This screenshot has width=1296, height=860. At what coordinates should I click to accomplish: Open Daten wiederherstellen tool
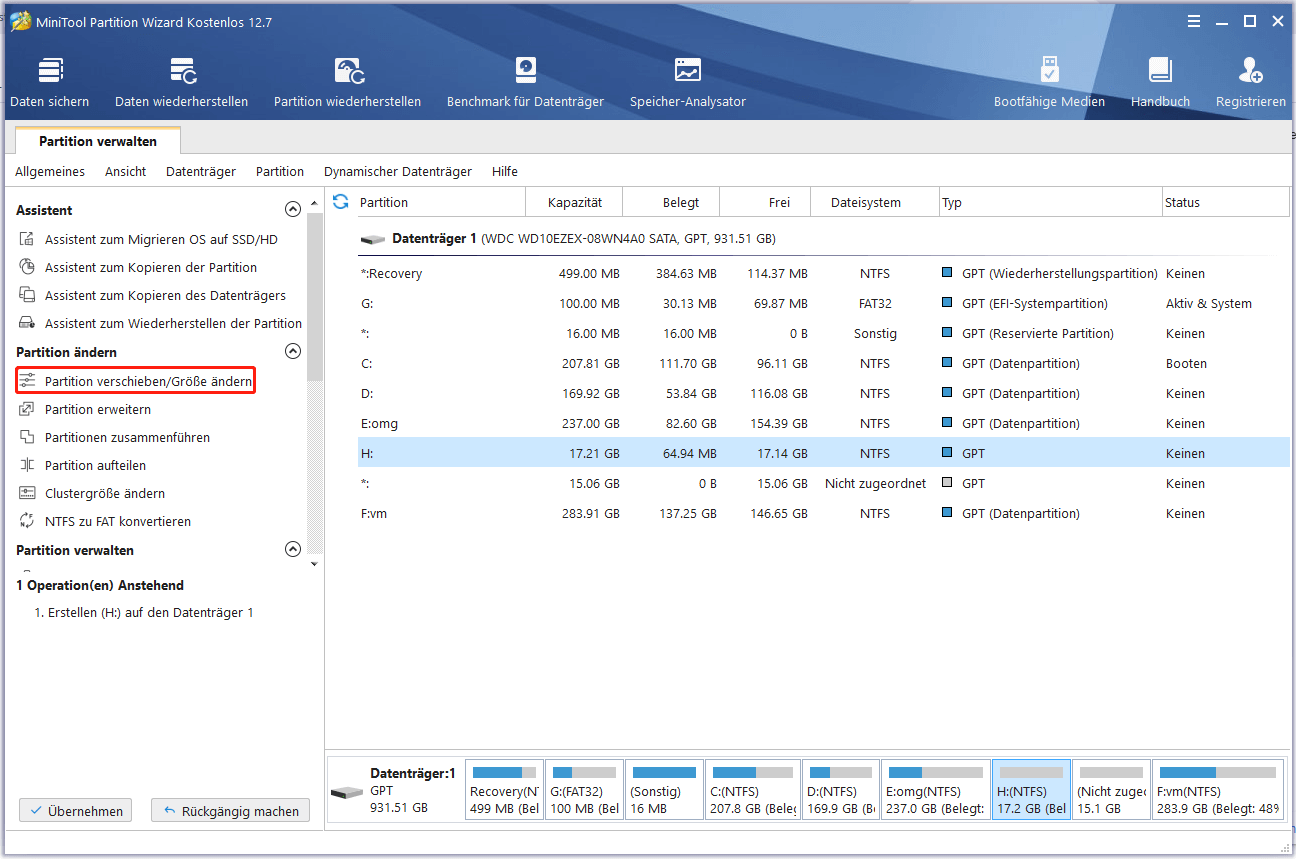[x=181, y=82]
